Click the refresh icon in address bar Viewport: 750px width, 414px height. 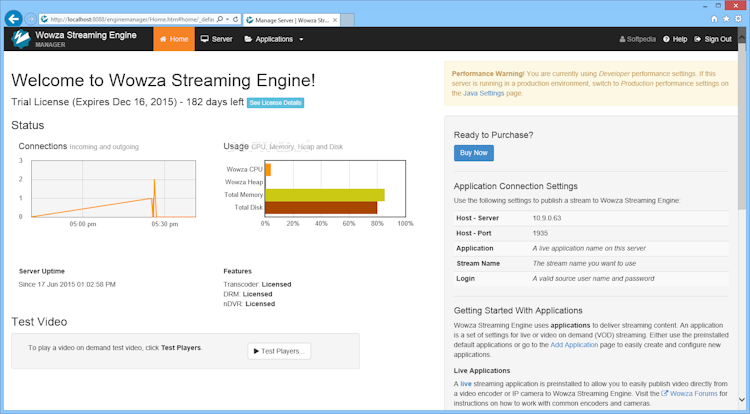[235, 19]
